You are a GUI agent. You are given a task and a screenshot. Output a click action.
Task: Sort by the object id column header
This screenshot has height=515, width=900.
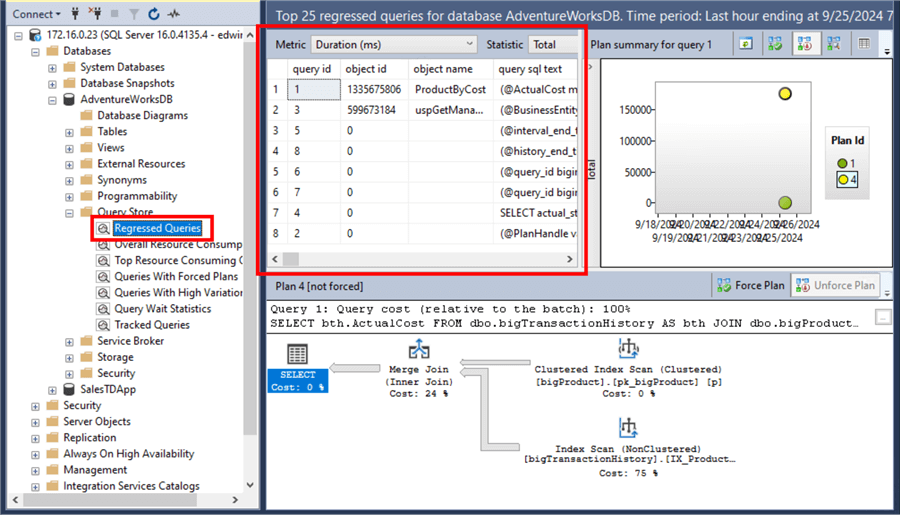pyautogui.click(x=374, y=69)
